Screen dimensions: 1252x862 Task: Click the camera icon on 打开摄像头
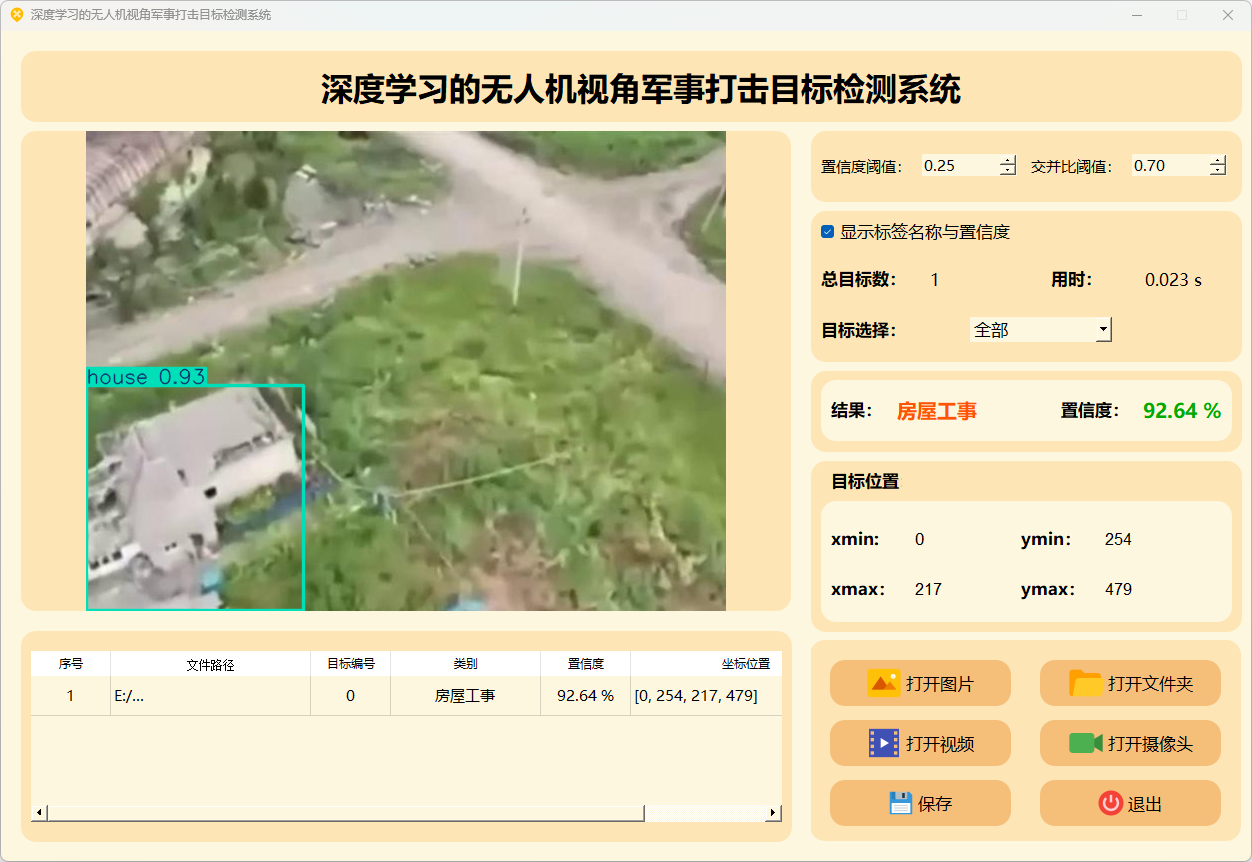(1085, 743)
